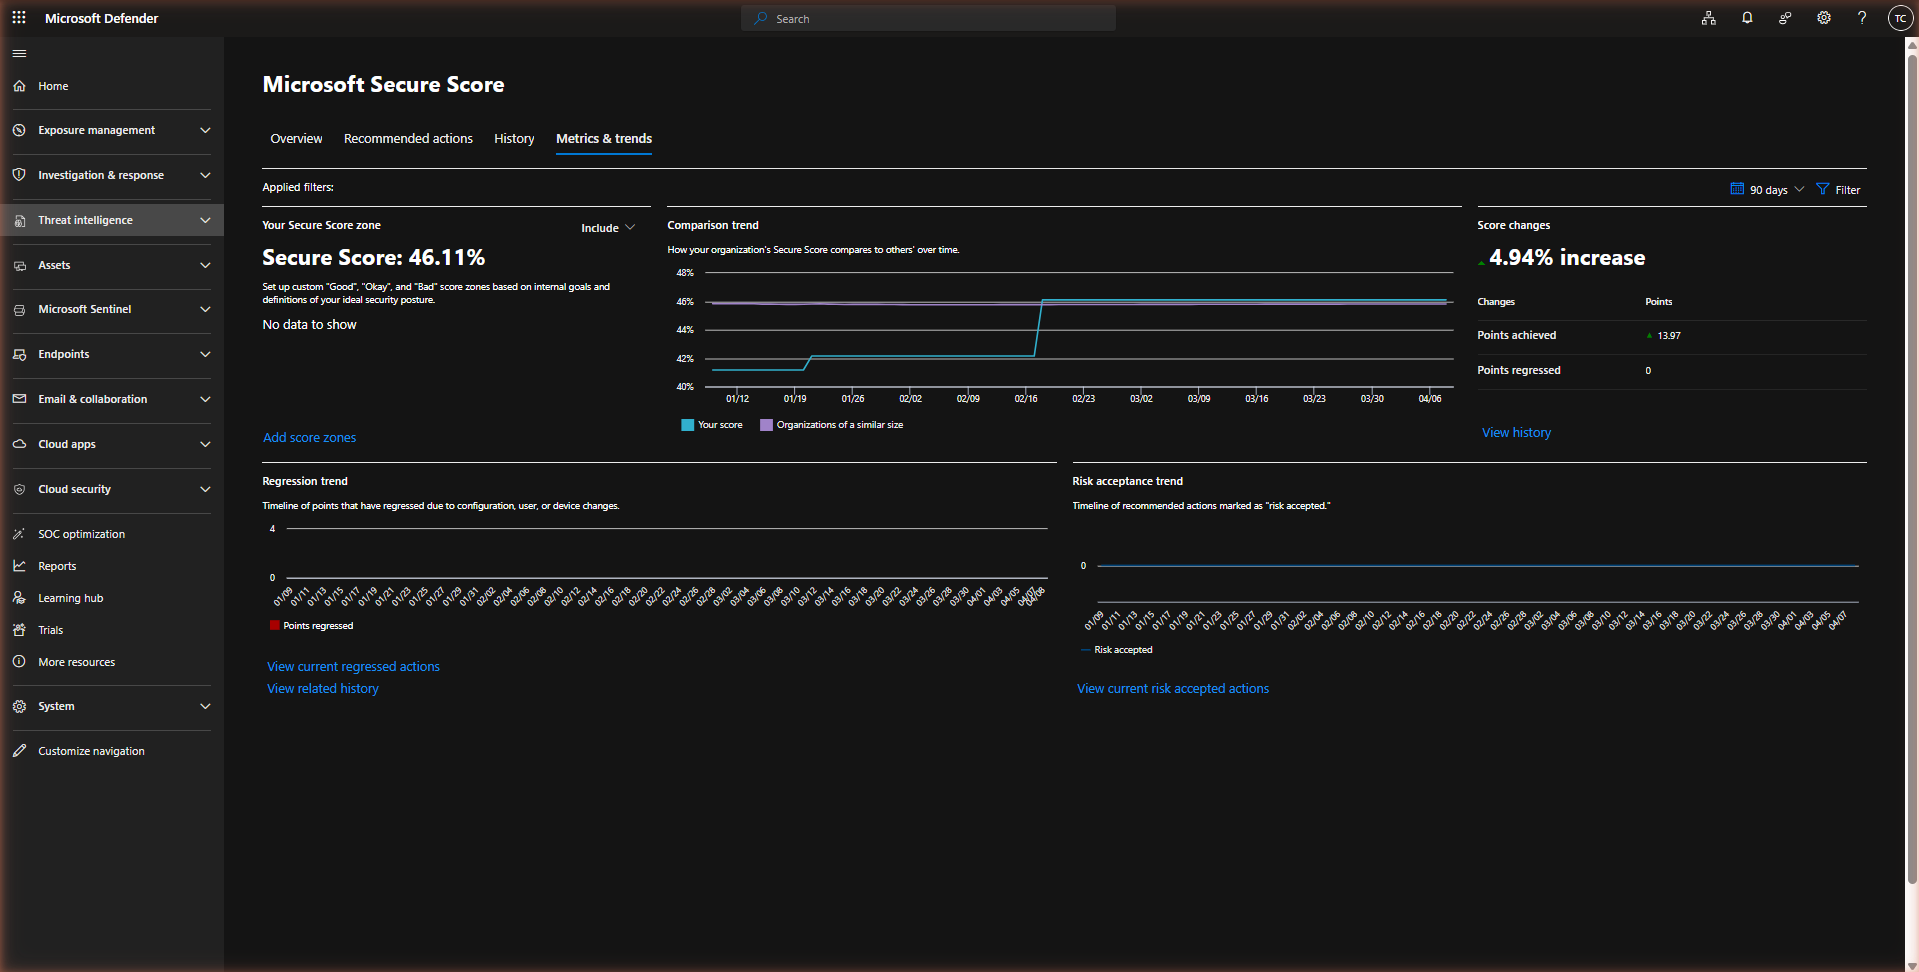Open Learning hub navigation item
1919x972 pixels.
112,598
